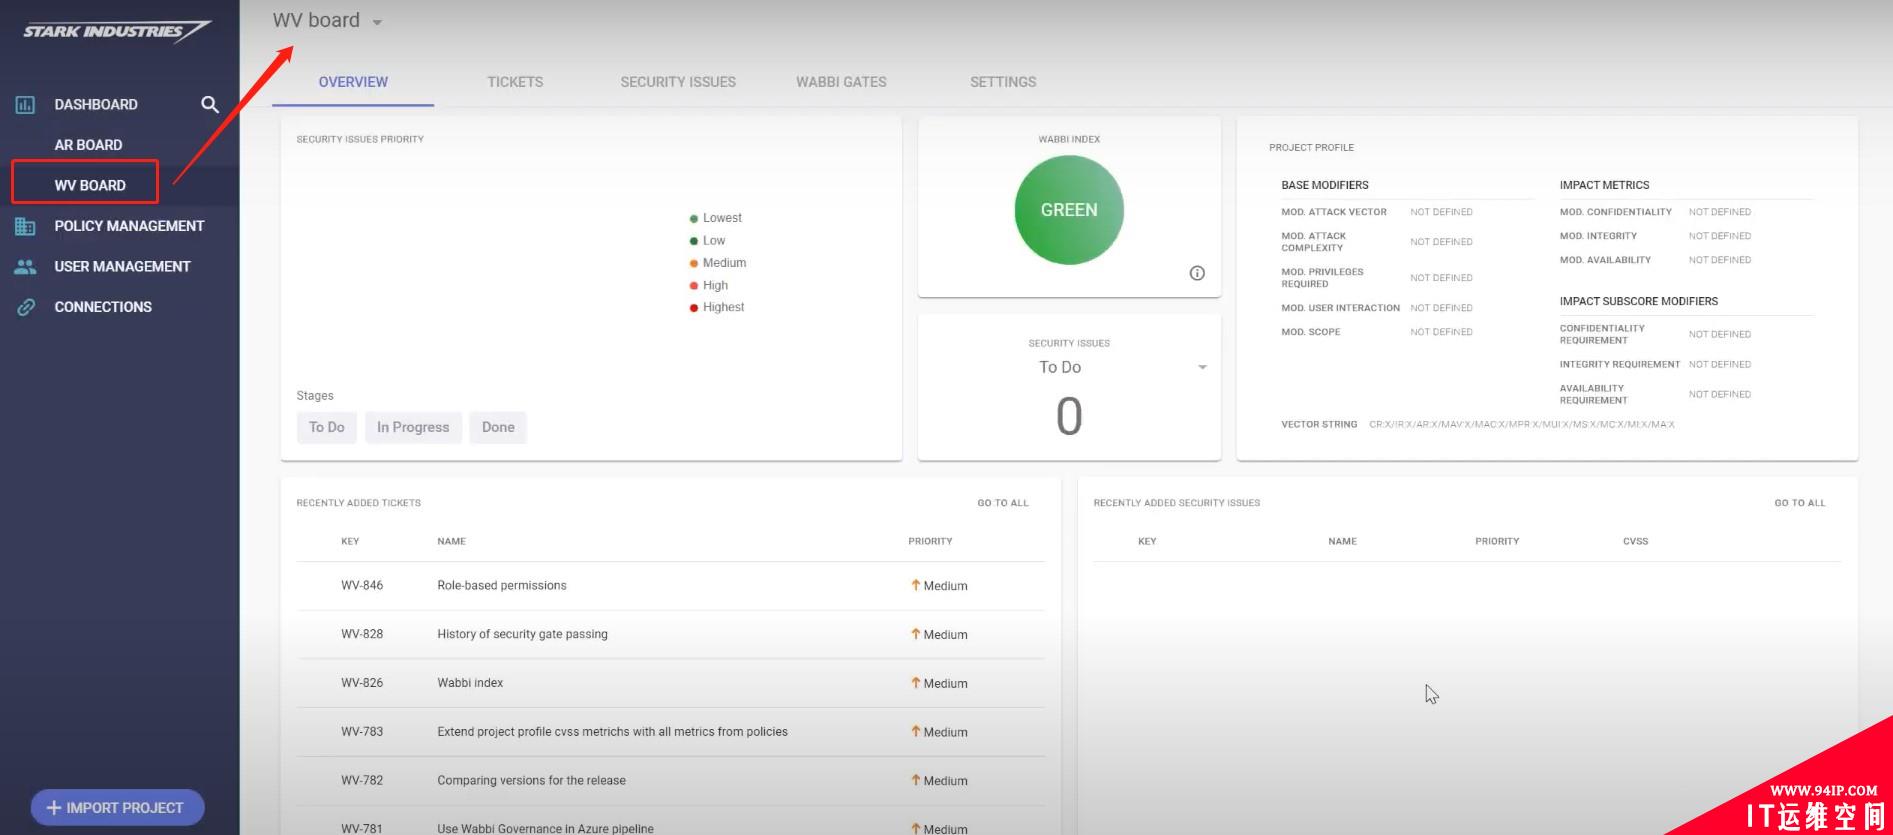Toggle the In Progress stage filter
Viewport: 1893px width, 835px height.
(412, 427)
